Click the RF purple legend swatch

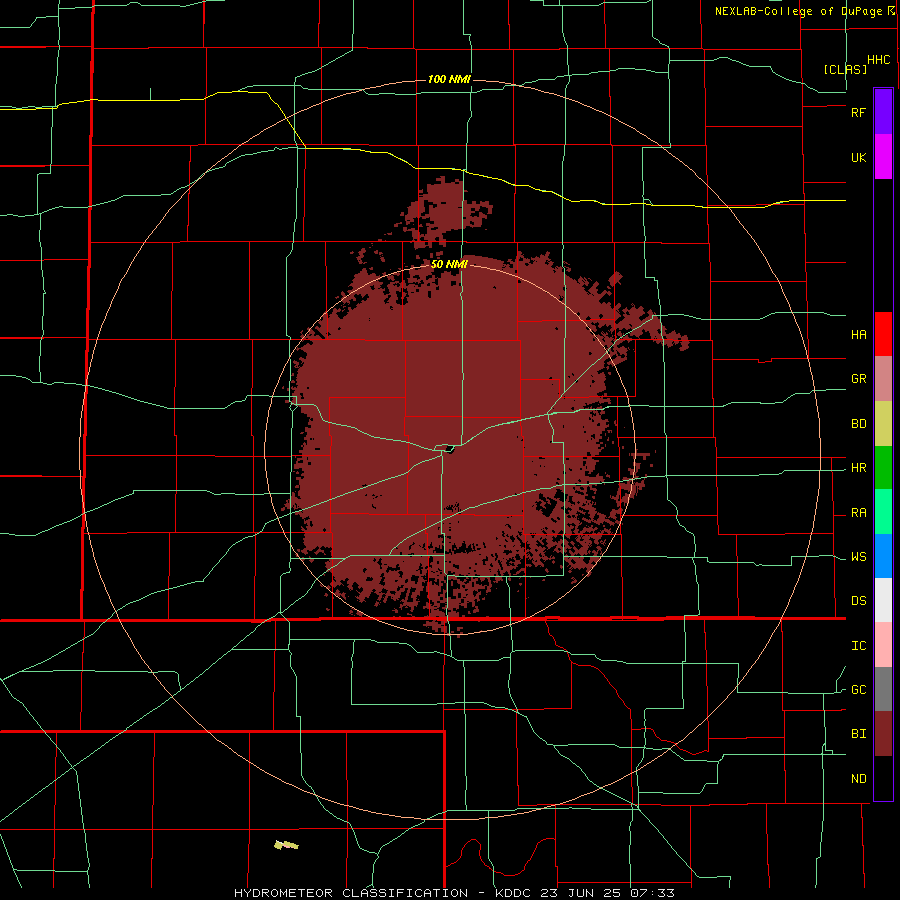point(883,111)
